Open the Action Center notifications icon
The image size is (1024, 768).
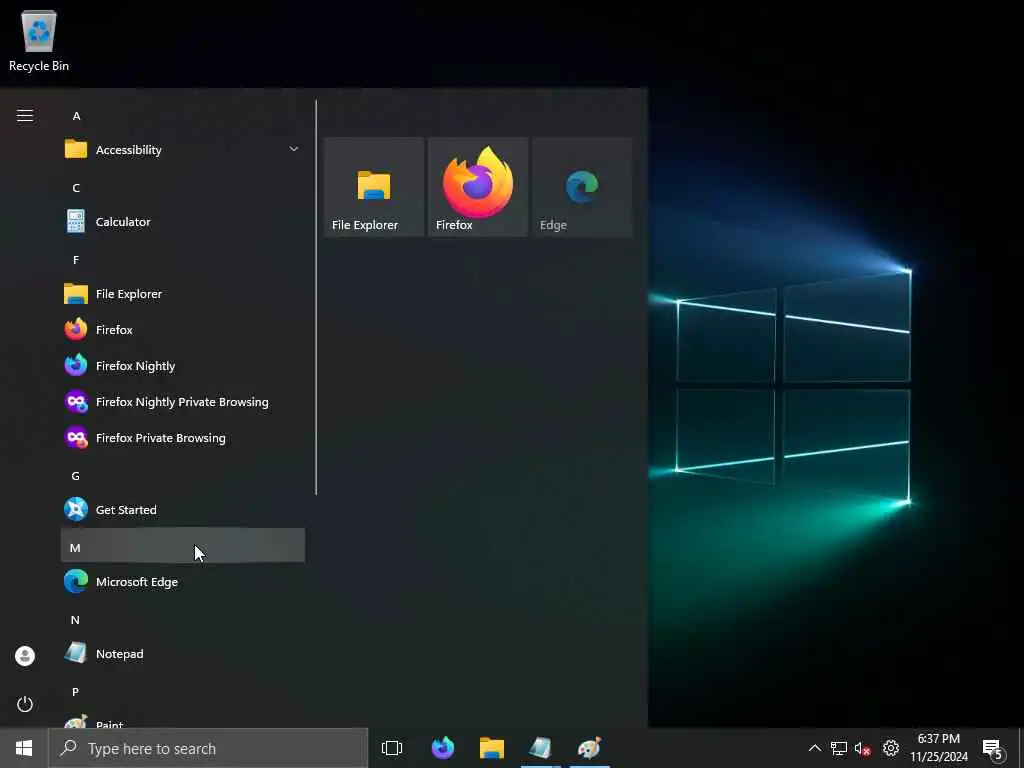(993, 748)
